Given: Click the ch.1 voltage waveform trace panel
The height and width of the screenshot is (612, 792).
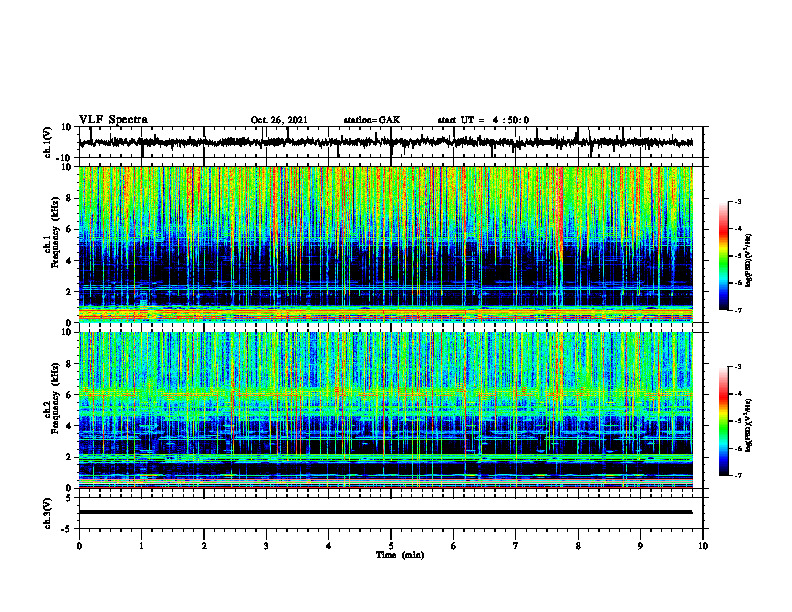Looking at the screenshot, I should point(391,142).
